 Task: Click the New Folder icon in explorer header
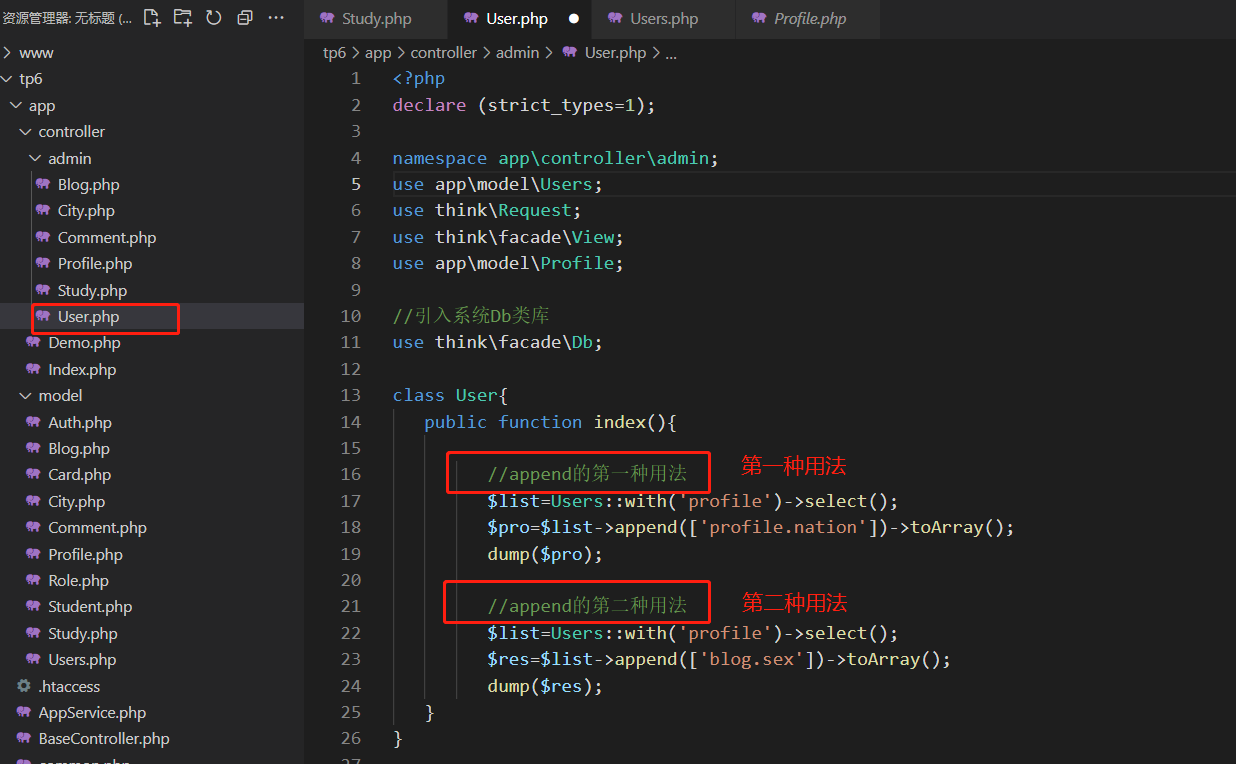[x=183, y=17]
